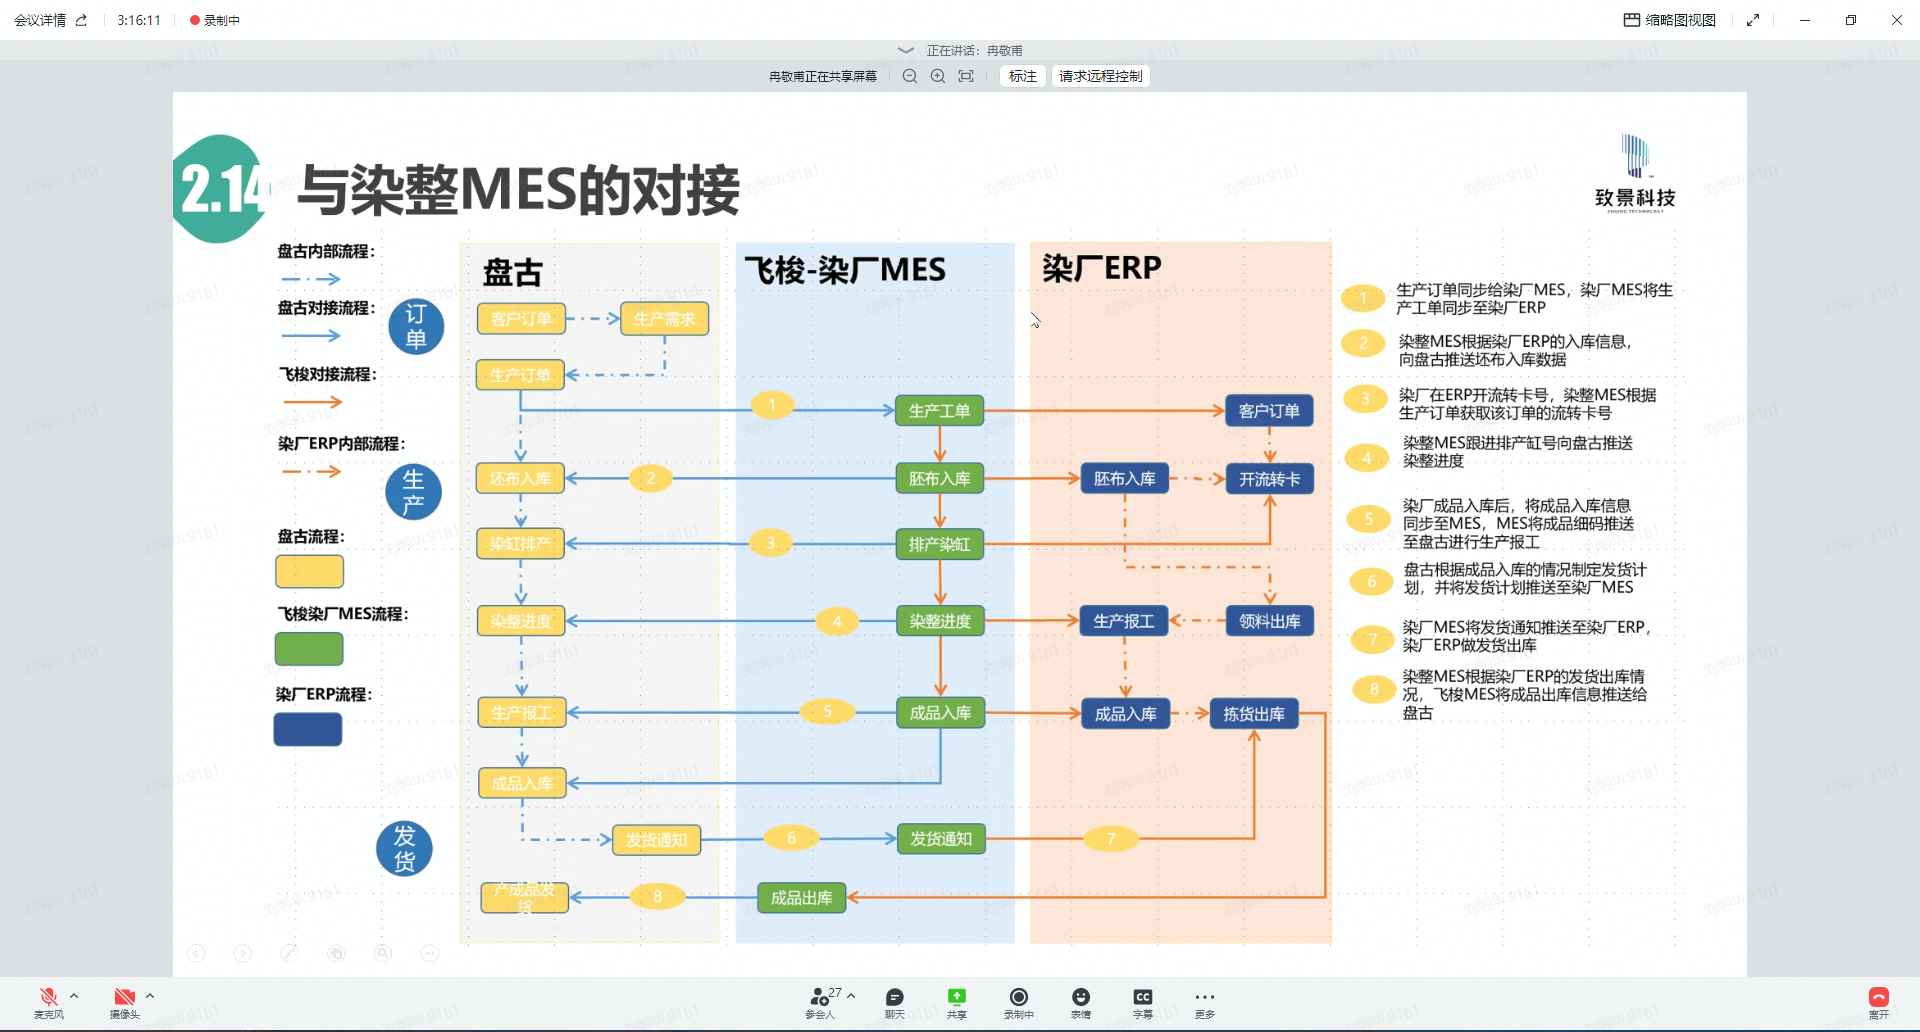
Task: Zoom in the shared screen
Action: (938, 76)
